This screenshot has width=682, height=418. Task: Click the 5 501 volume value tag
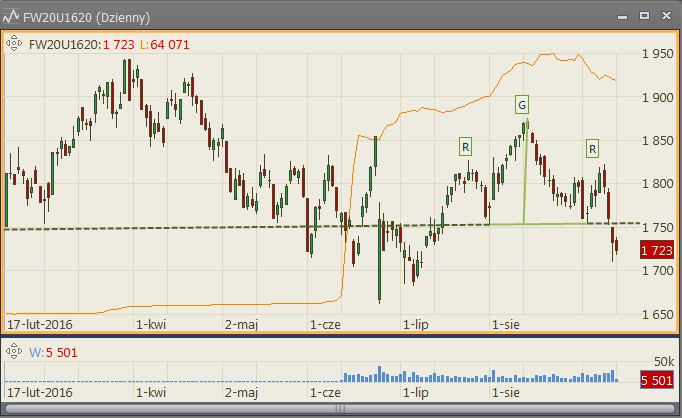click(x=657, y=380)
